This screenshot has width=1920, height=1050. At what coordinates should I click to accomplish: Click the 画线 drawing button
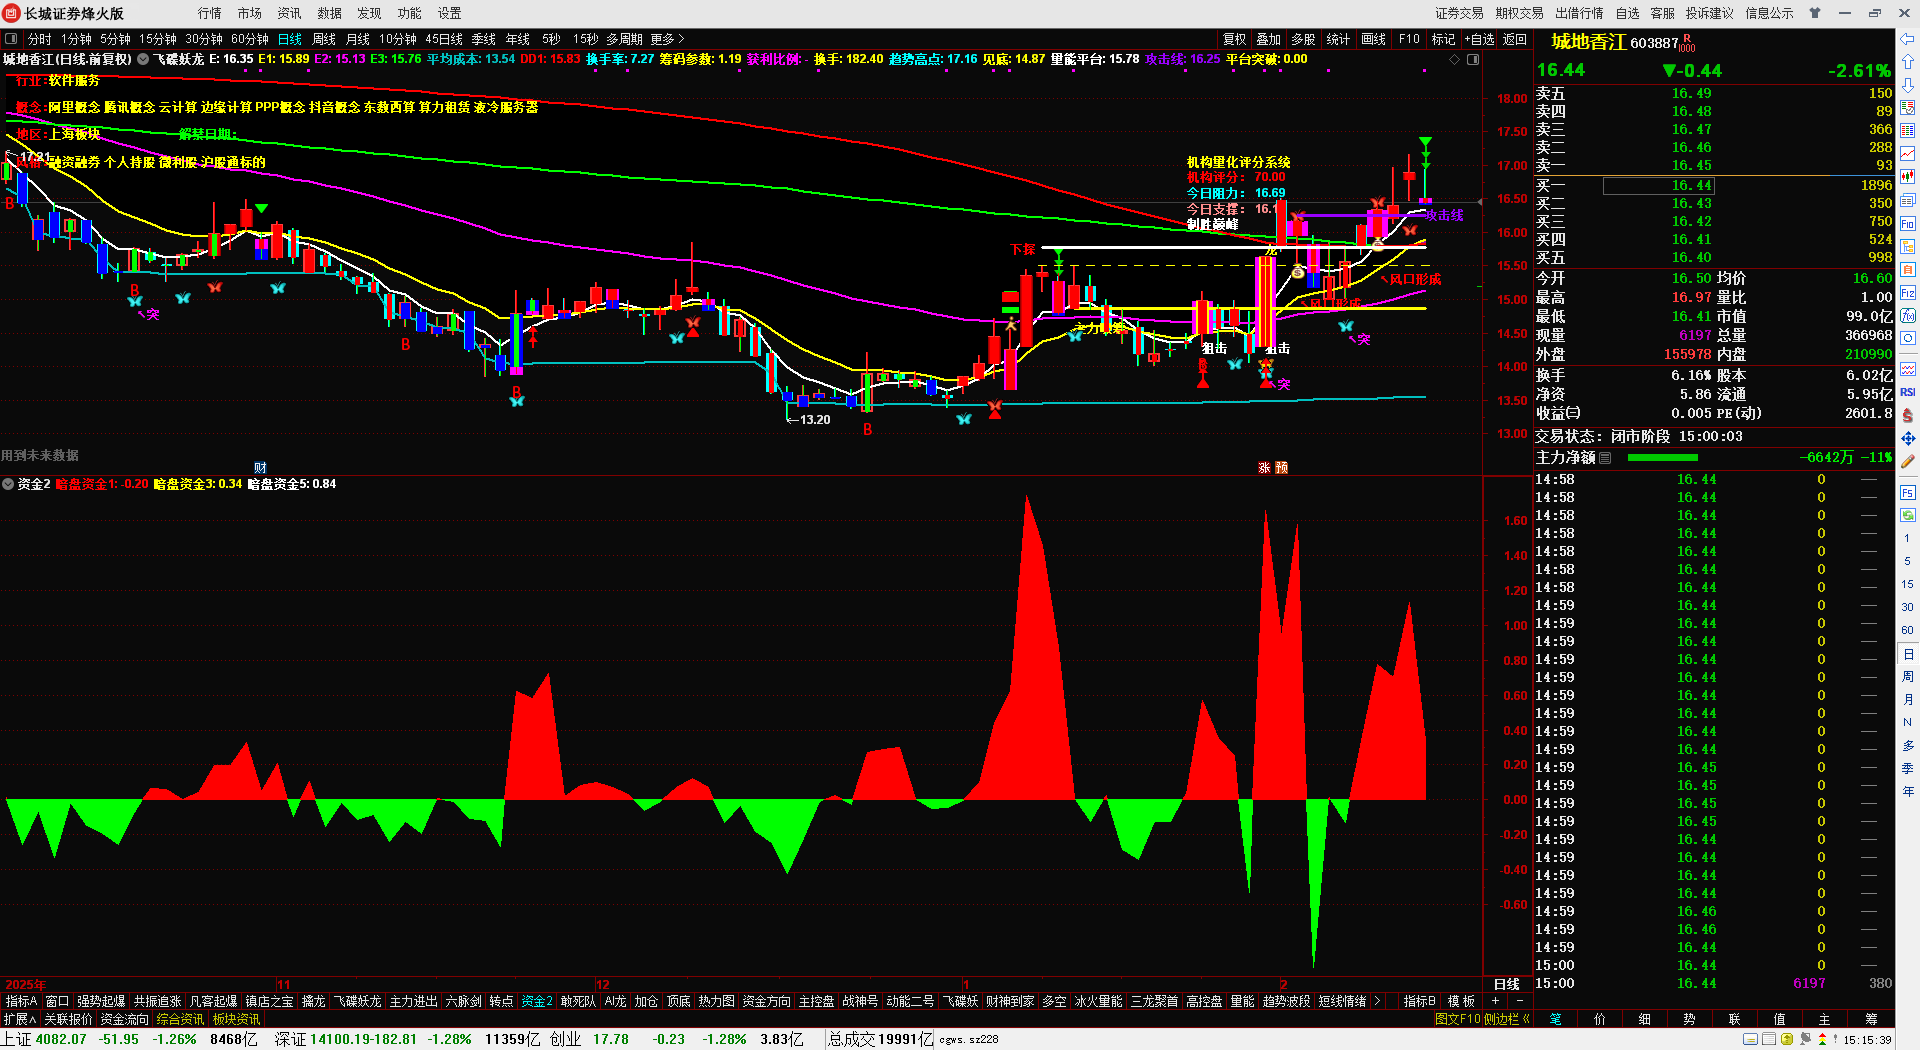tap(1374, 39)
